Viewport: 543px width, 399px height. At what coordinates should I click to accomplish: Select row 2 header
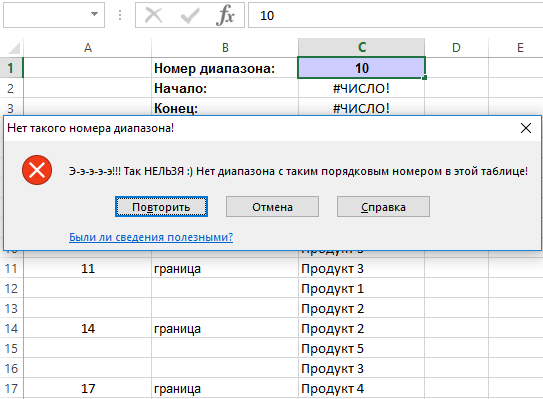(x=11, y=88)
